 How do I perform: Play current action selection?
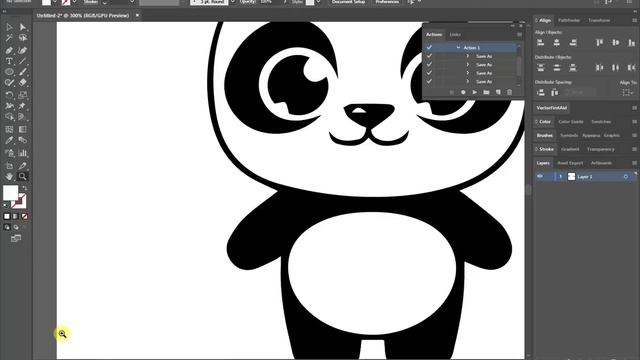[475, 93]
